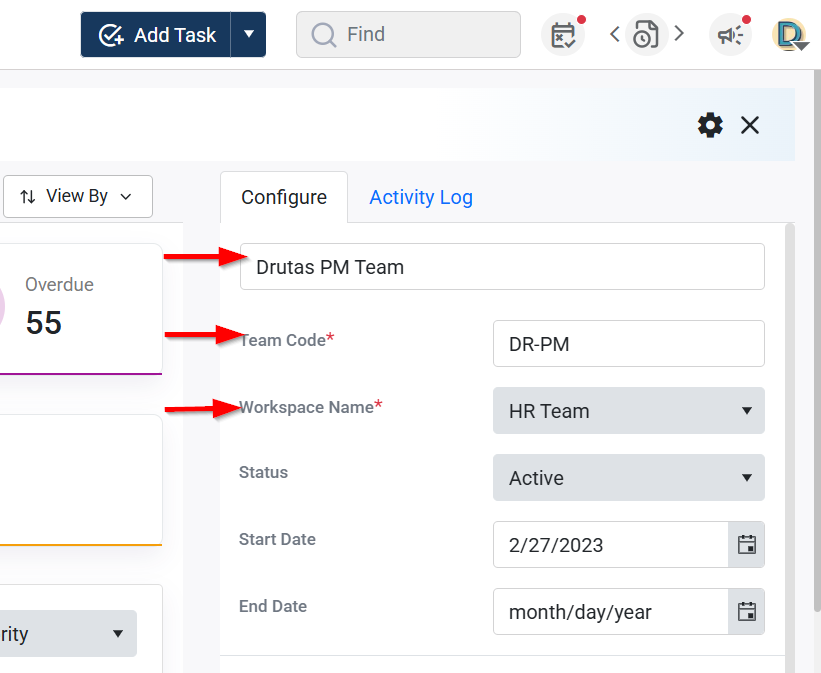Open the Workspace Name dropdown showing HR Team
Screen dimensions: 821x673
pos(628,411)
